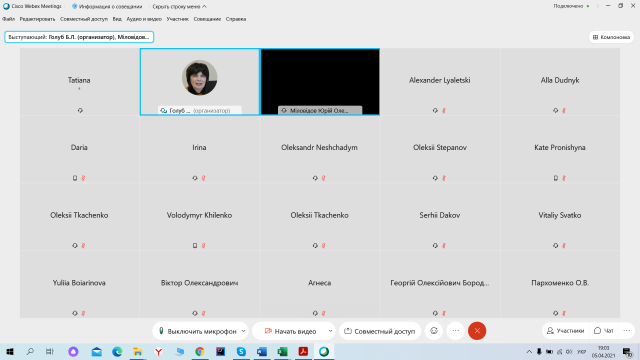This screenshot has width=640, height=360.
Task: Click muted mic icon on Alla Dudnyk tile
Action: (564, 111)
